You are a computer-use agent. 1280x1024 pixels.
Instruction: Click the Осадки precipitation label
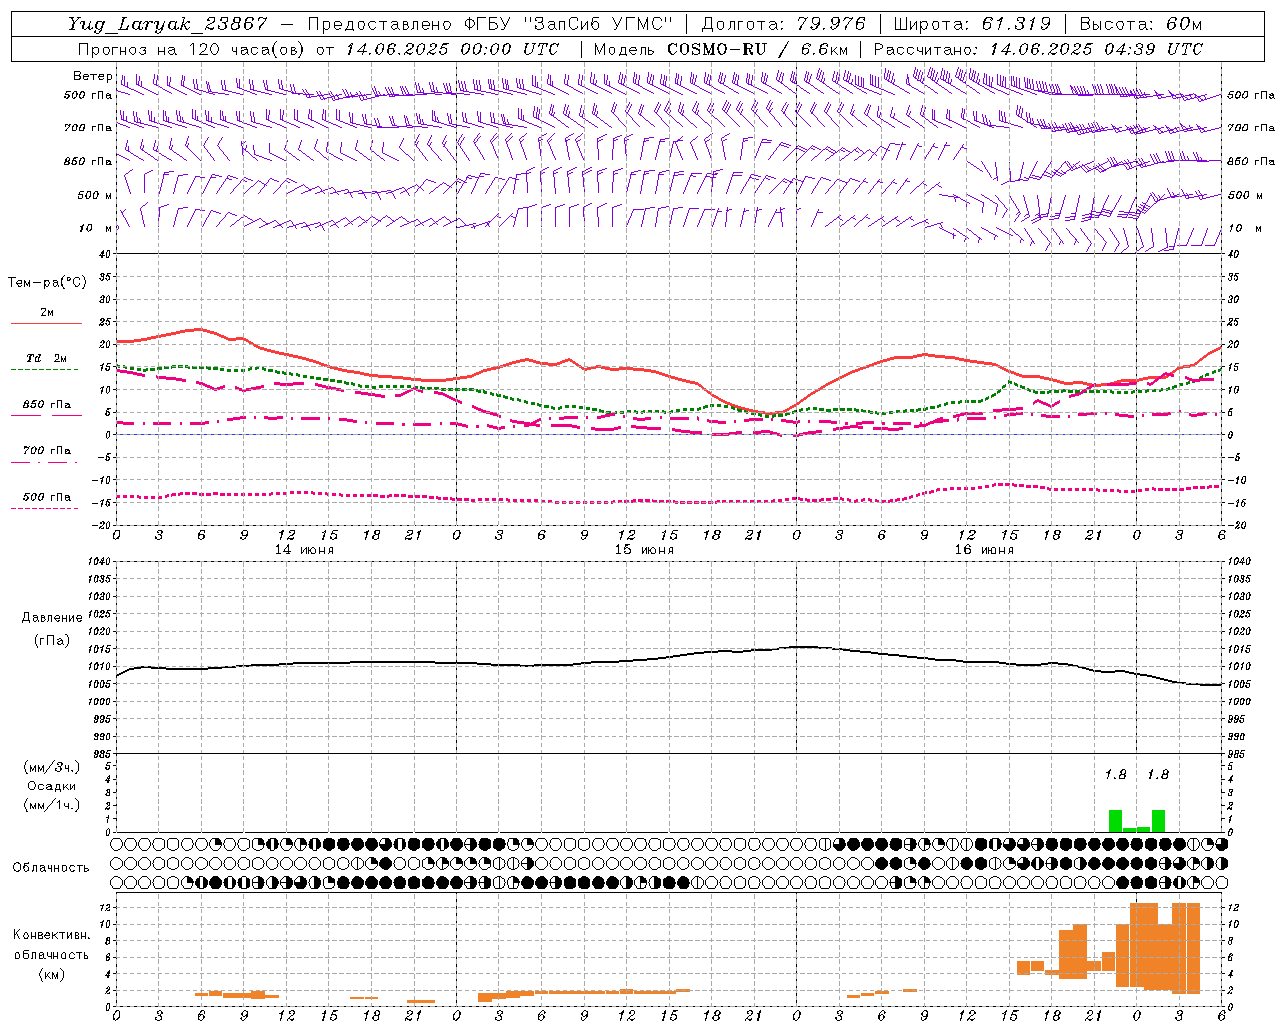point(52,786)
